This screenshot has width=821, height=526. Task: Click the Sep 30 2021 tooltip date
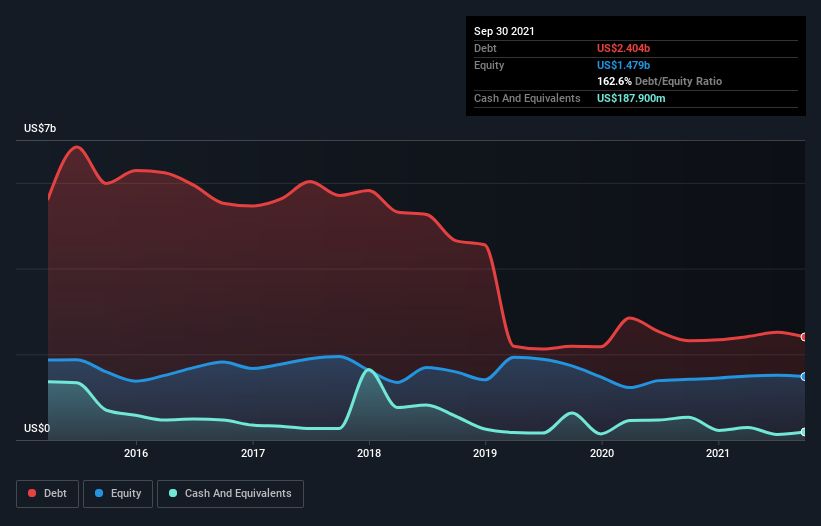[504, 31]
